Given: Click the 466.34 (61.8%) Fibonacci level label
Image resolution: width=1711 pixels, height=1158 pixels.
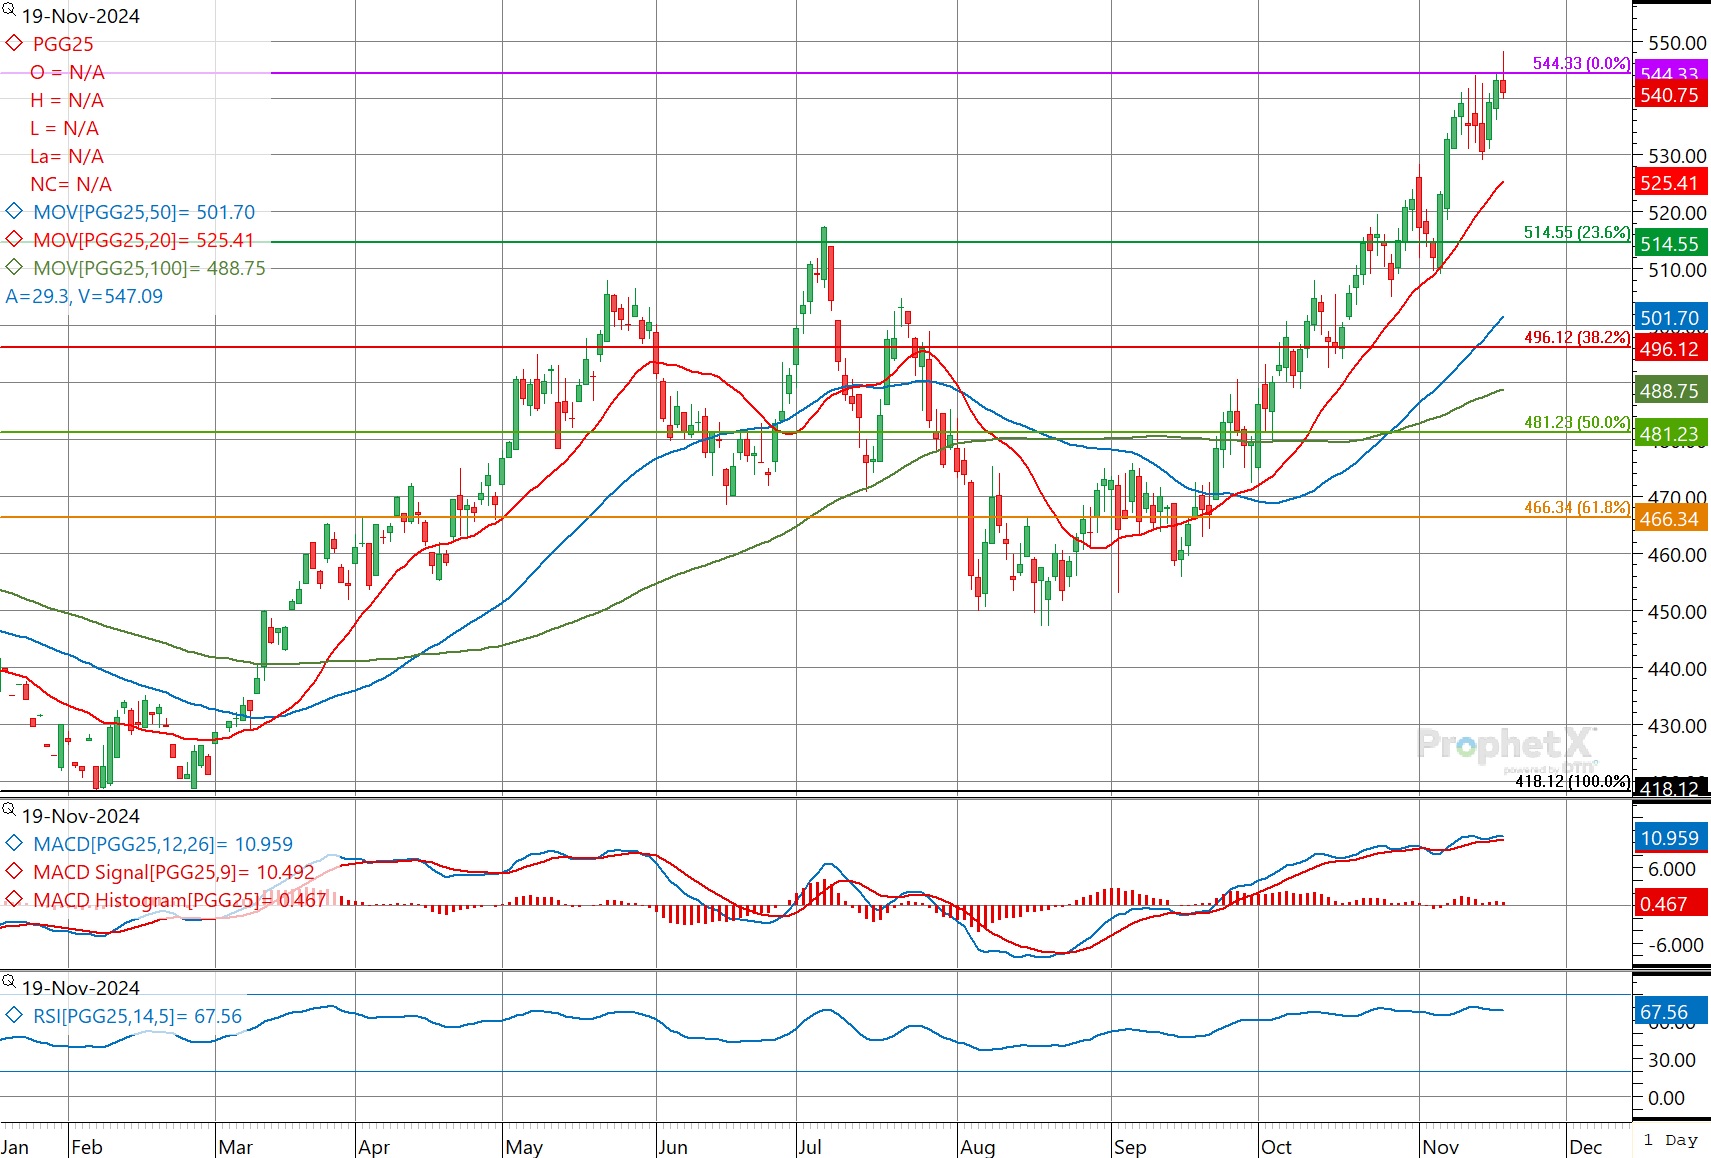Looking at the screenshot, I should [x=1577, y=507].
